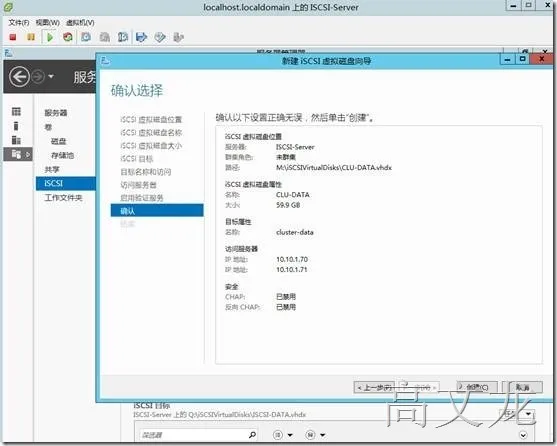Viewport: 557px width, 446px height.
Task: Click the dashboard grid icon in sidebar
Action: 16,112
